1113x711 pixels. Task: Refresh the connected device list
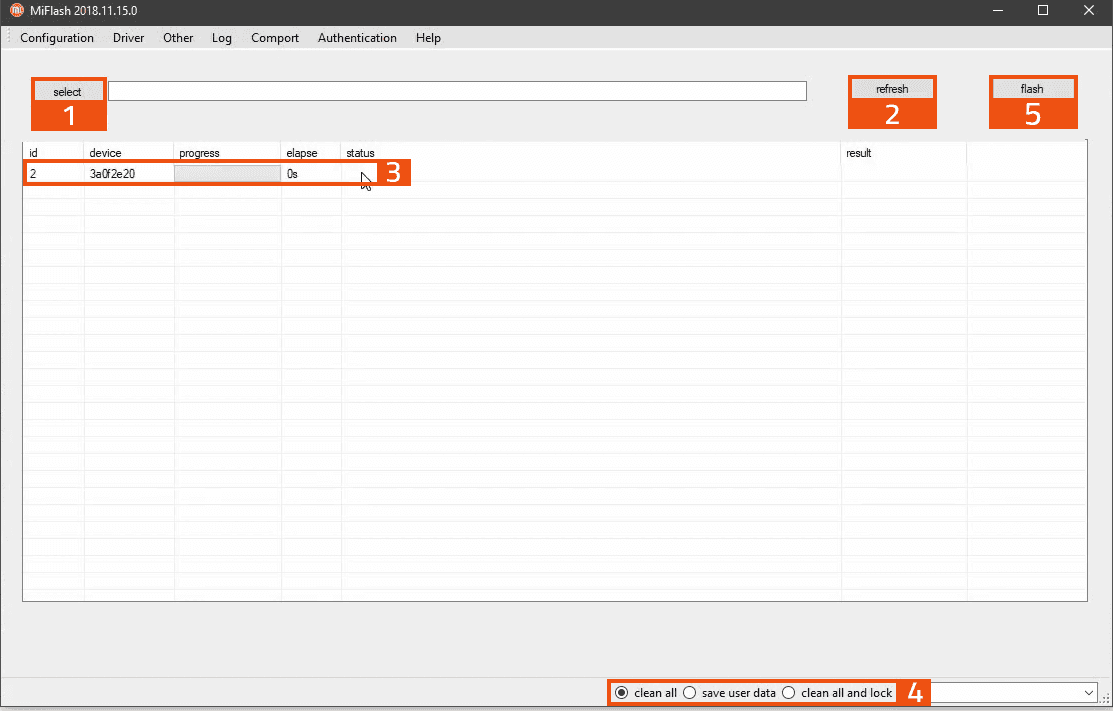coord(892,89)
